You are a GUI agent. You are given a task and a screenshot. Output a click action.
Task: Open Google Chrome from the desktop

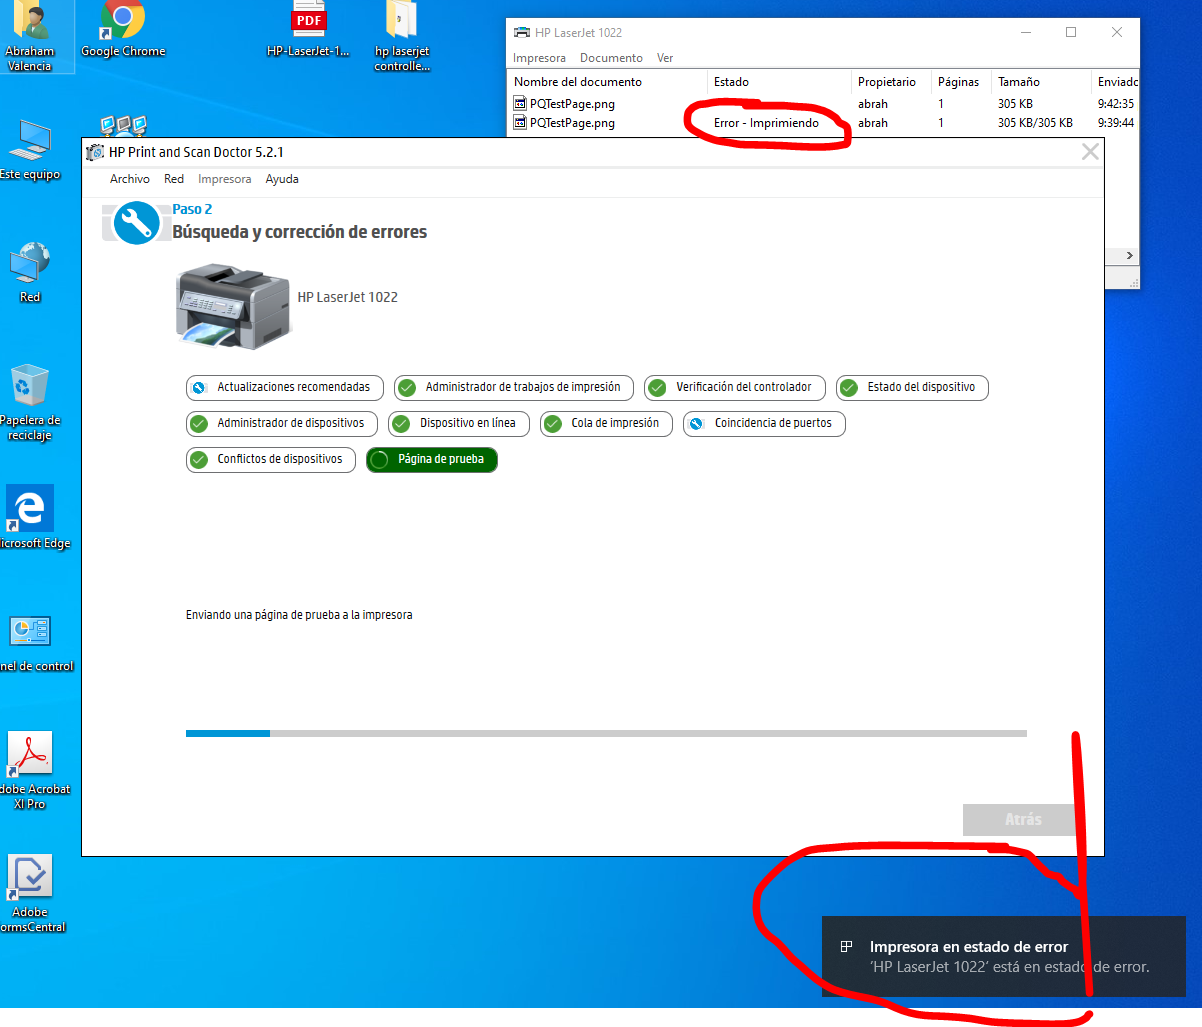tap(122, 22)
